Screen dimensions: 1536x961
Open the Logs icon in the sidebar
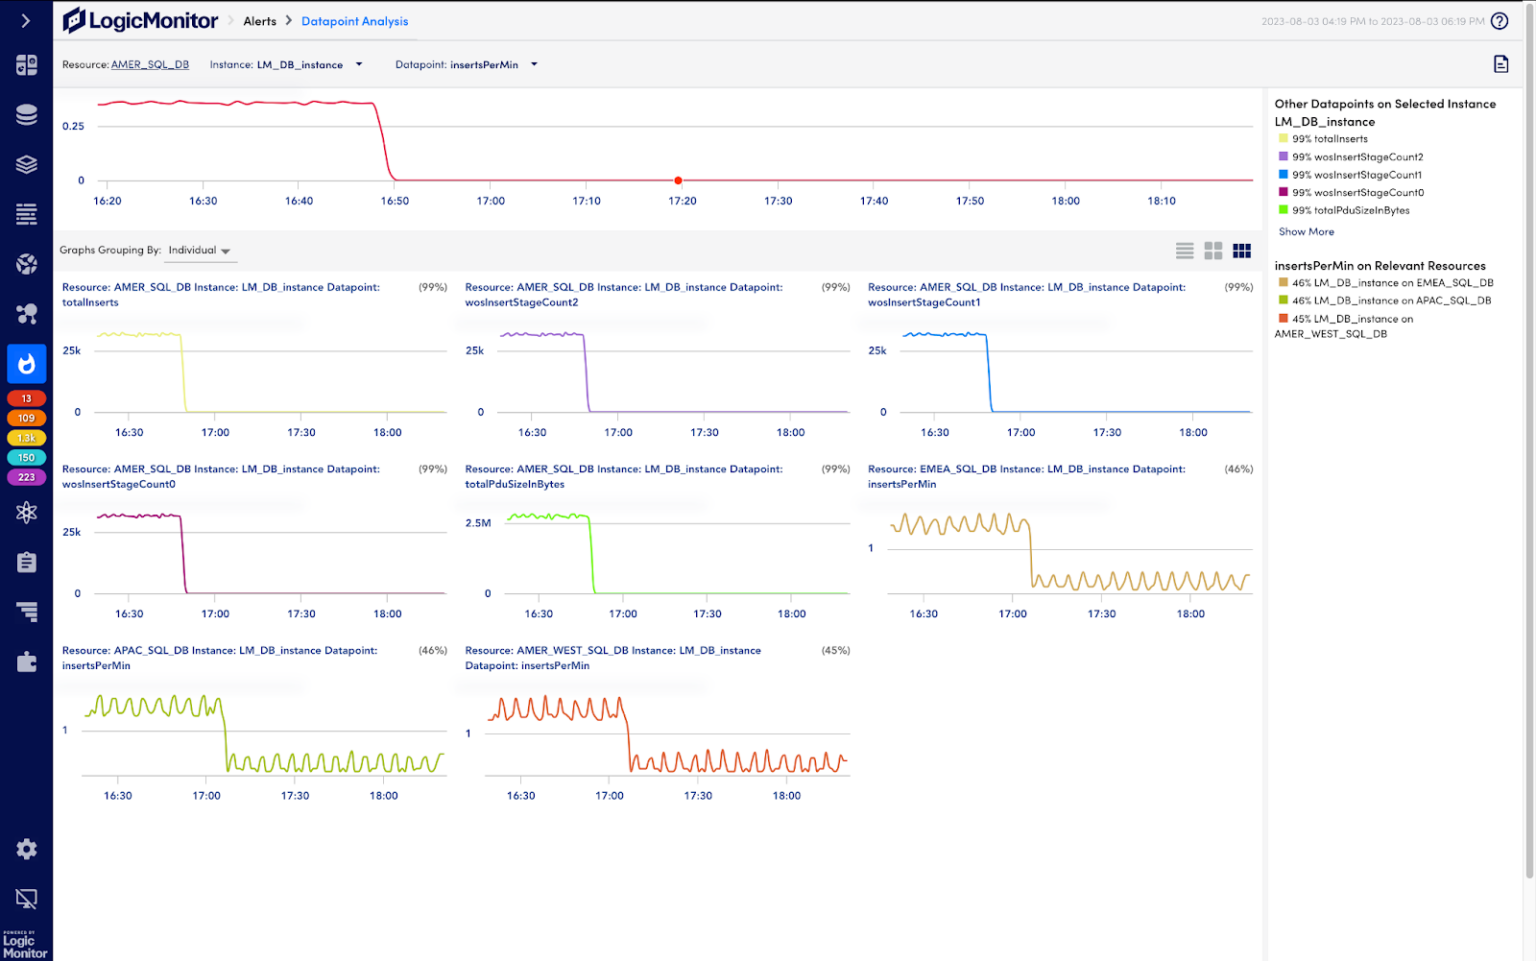tap(26, 213)
